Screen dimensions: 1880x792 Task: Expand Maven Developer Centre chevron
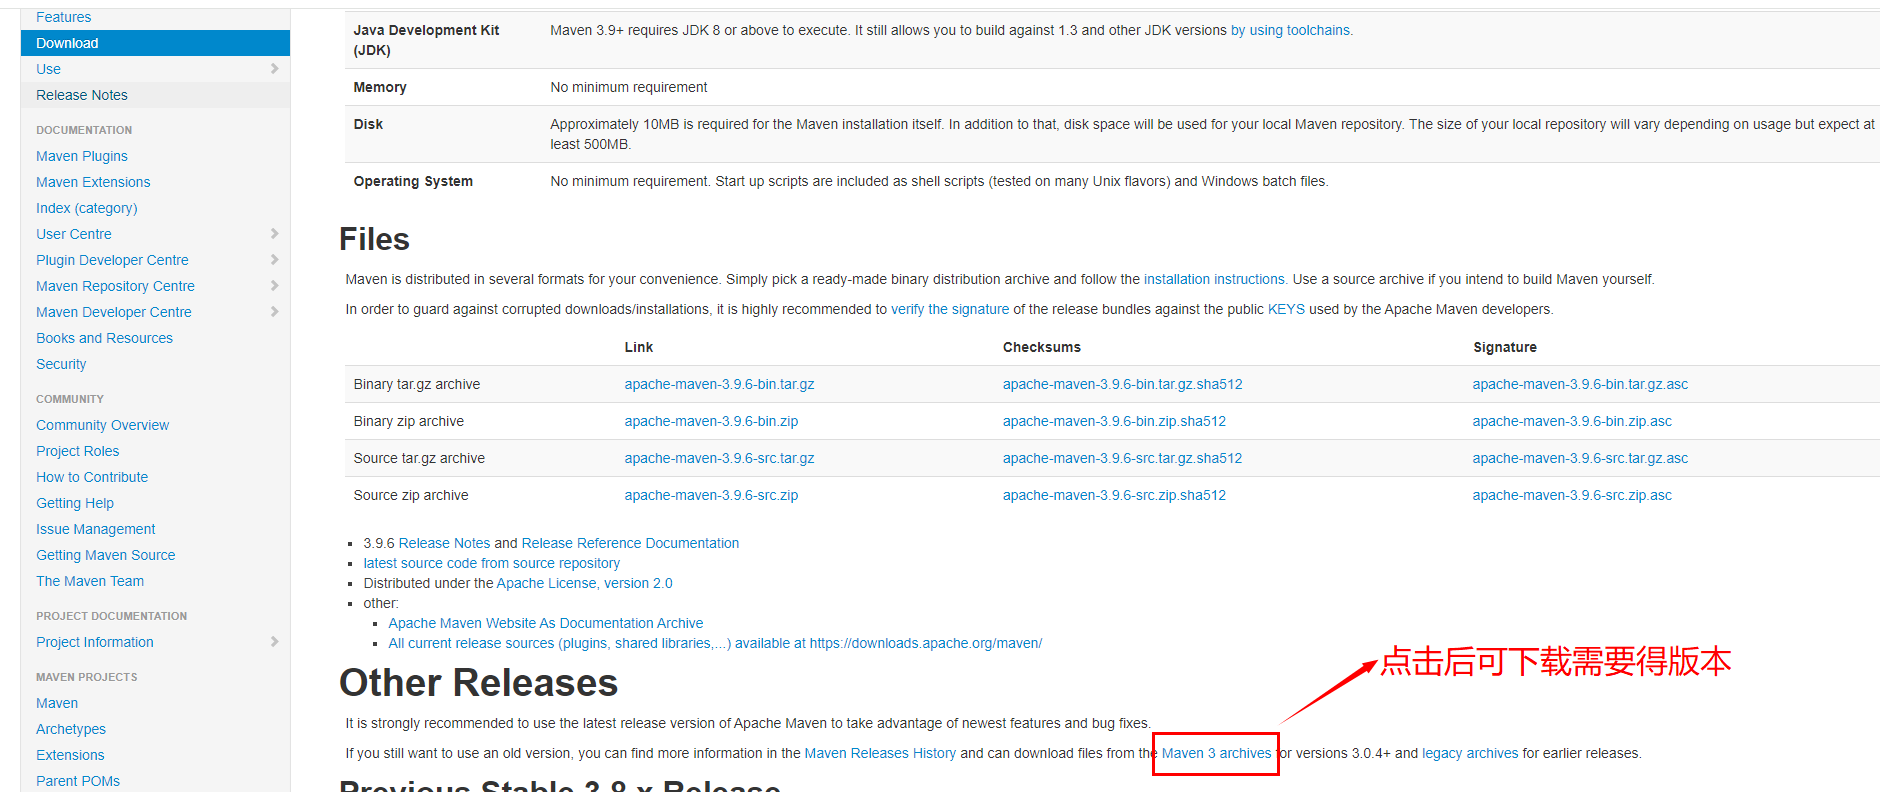coord(274,311)
